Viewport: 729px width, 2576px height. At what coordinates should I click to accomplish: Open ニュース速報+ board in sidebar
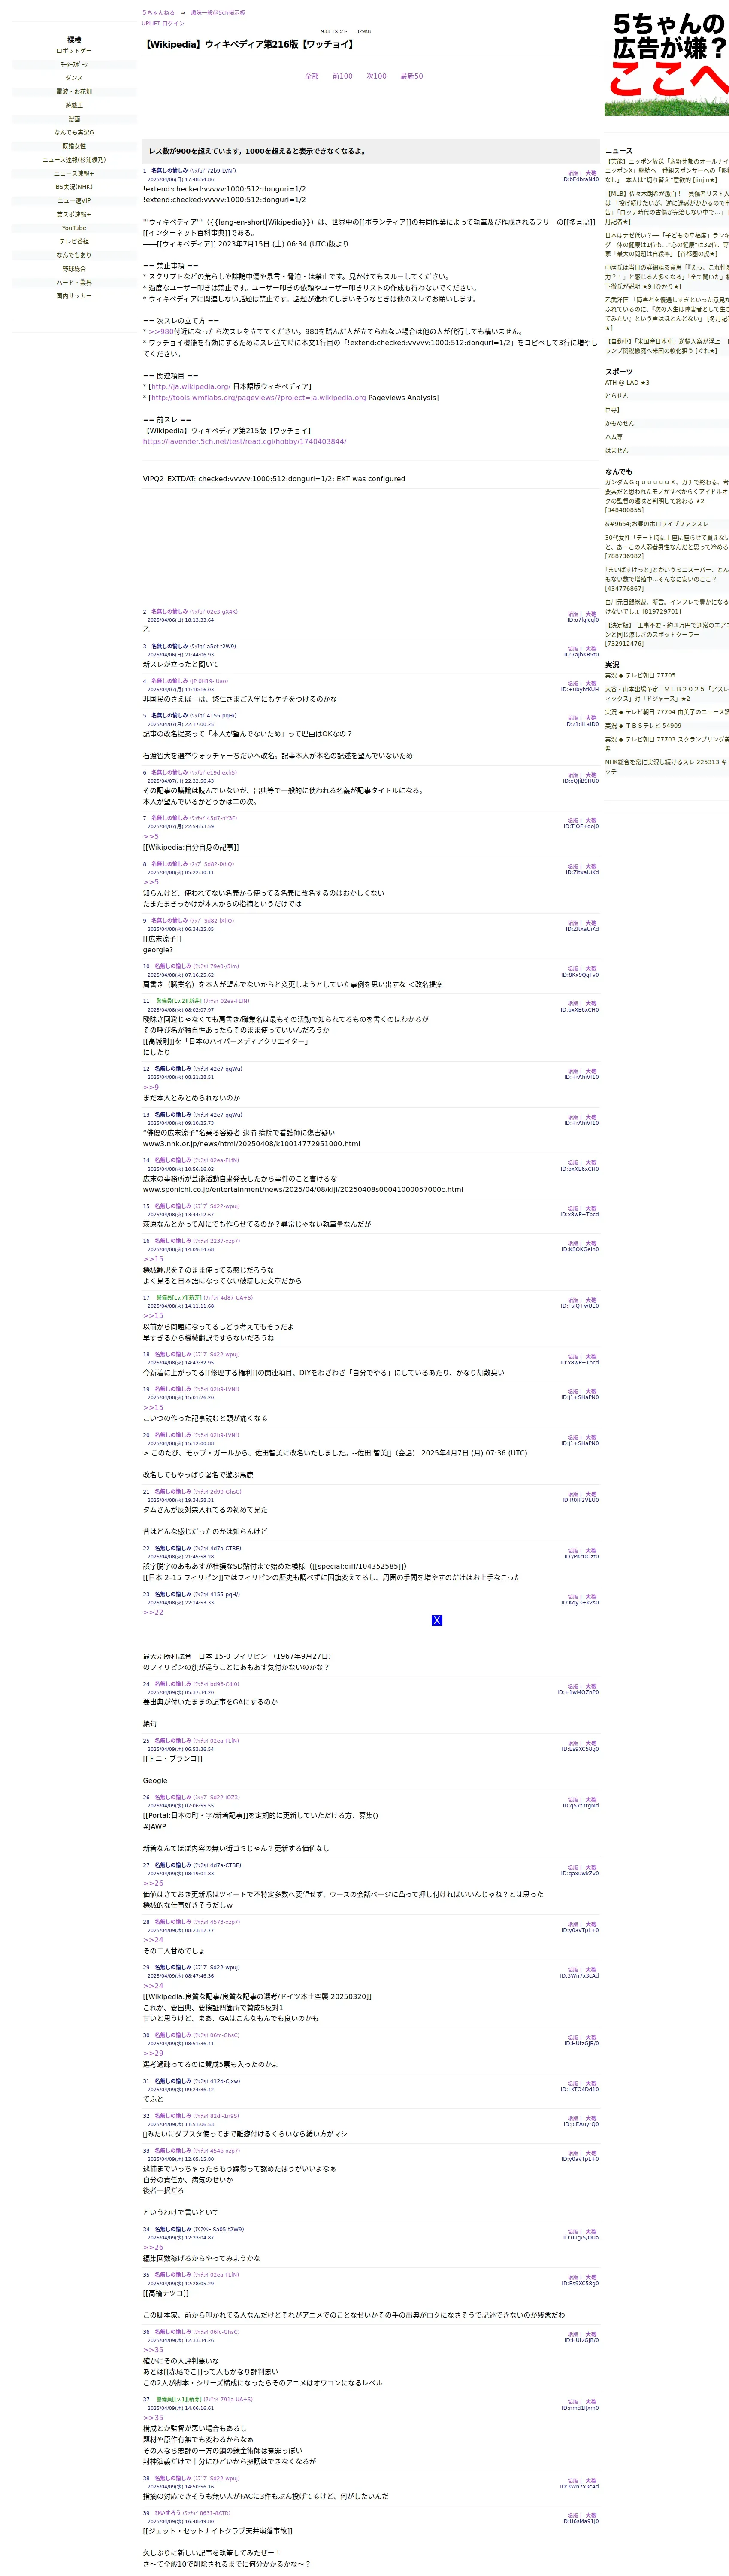click(x=74, y=173)
